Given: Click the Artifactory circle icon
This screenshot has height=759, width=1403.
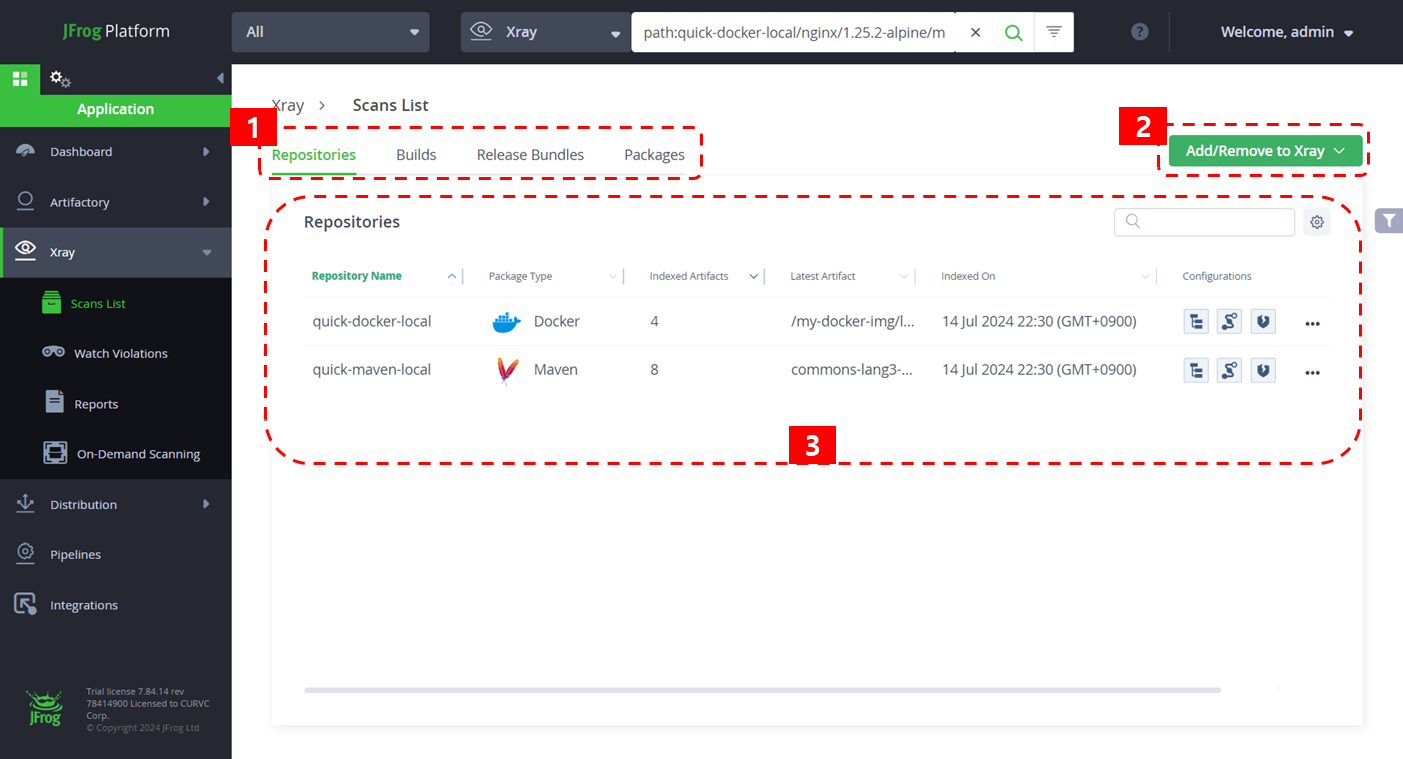Looking at the screenshot, I should point(26,201).
